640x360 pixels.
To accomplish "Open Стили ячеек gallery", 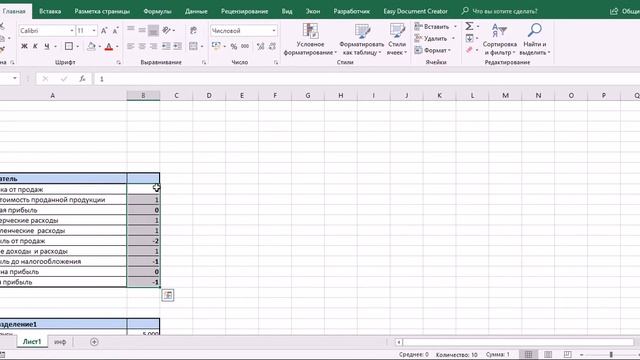I will pyautogui.click(x=397, y=39).
